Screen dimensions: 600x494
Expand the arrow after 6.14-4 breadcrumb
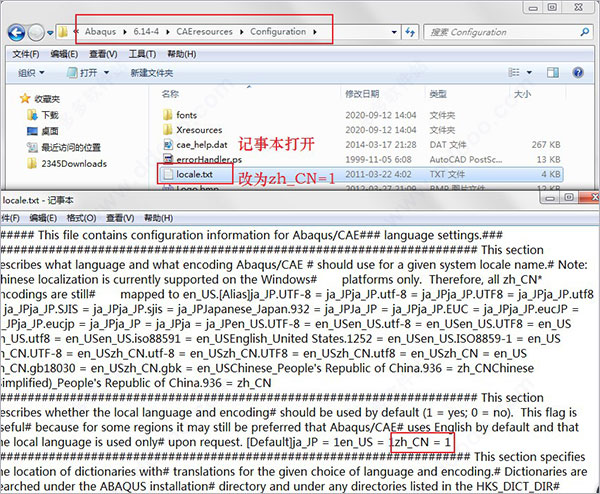click(168, 32)
